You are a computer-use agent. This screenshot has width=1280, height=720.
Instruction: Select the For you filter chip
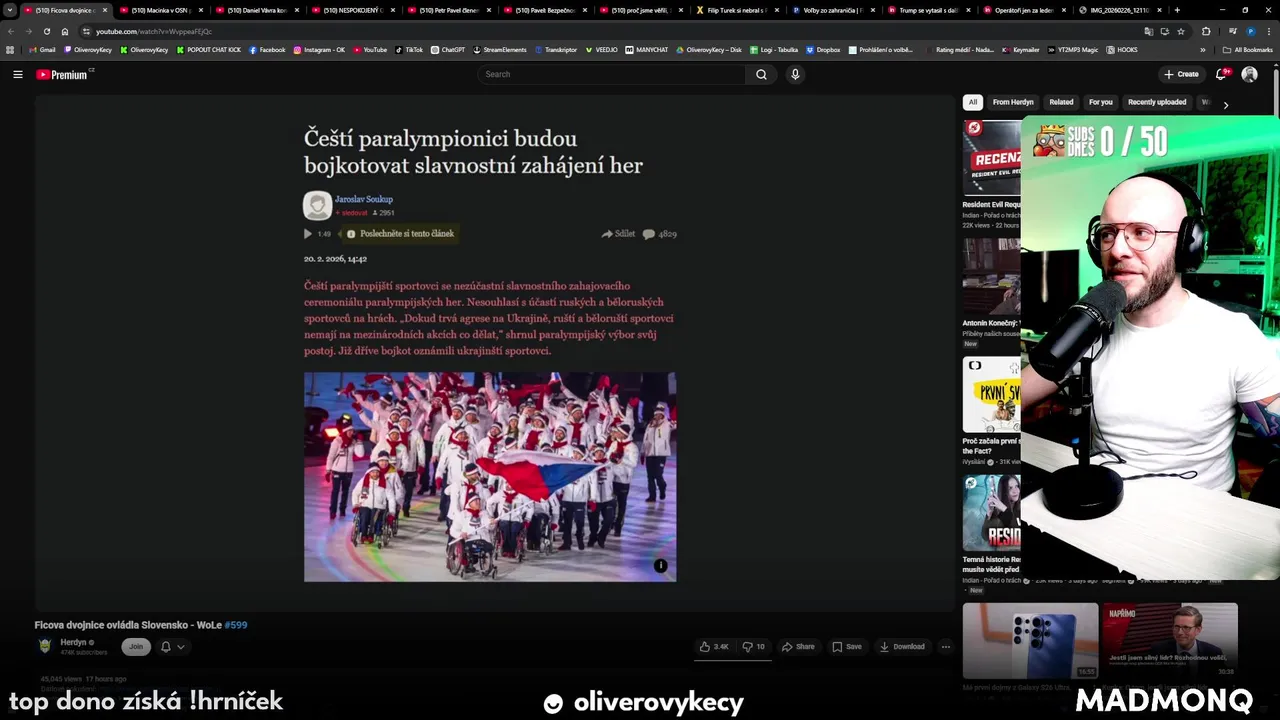point(1100,102)
